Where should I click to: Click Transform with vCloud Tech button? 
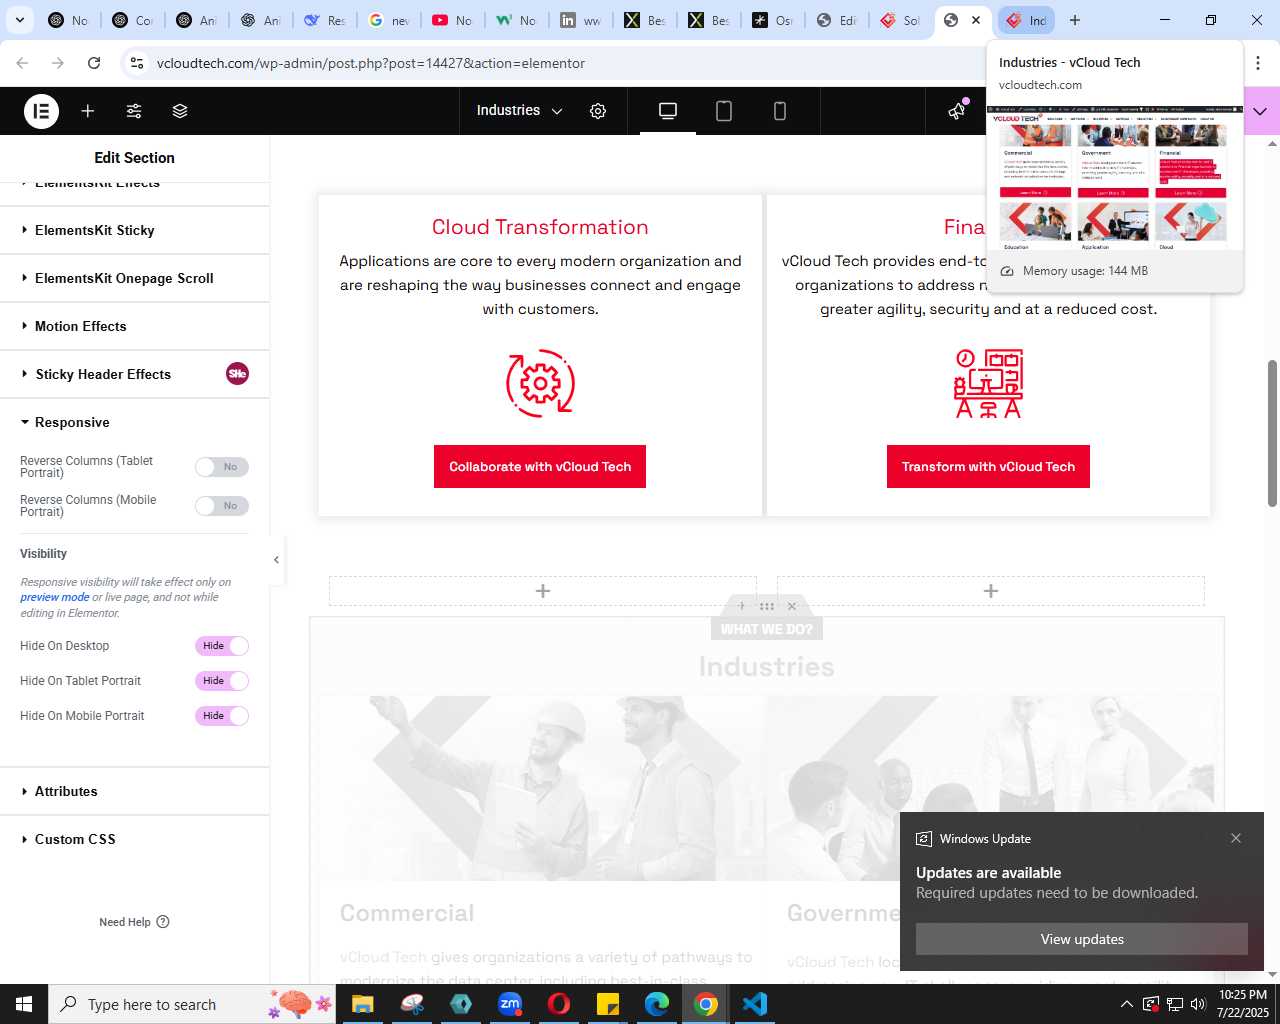(x=988, y=467)
